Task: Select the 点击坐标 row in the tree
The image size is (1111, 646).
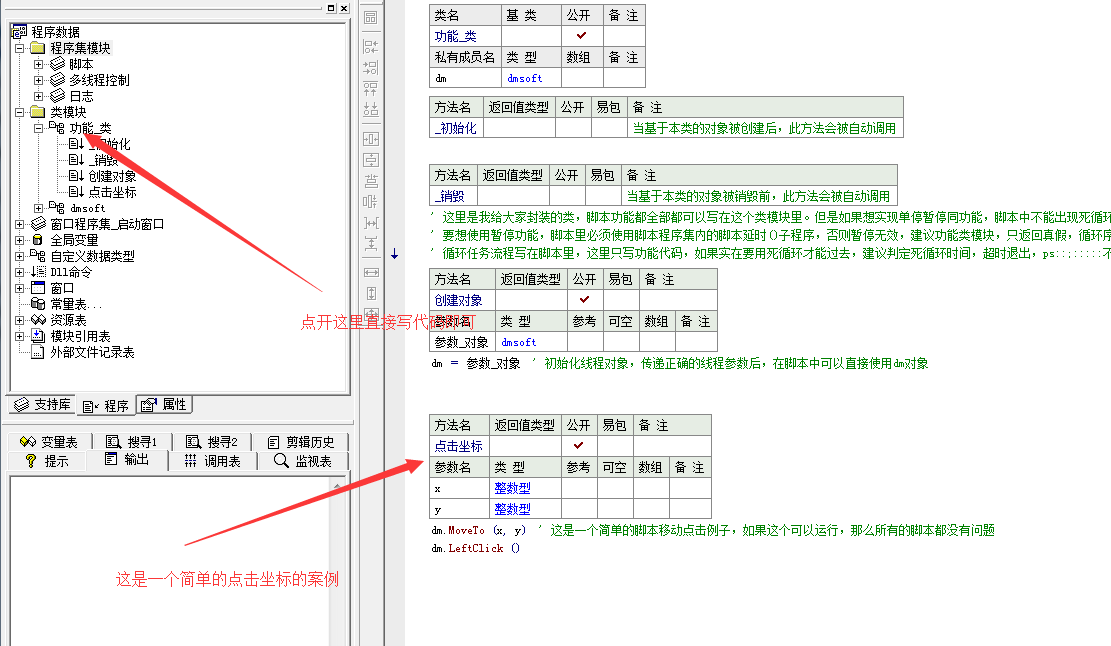Action: (x=113, y=192)
